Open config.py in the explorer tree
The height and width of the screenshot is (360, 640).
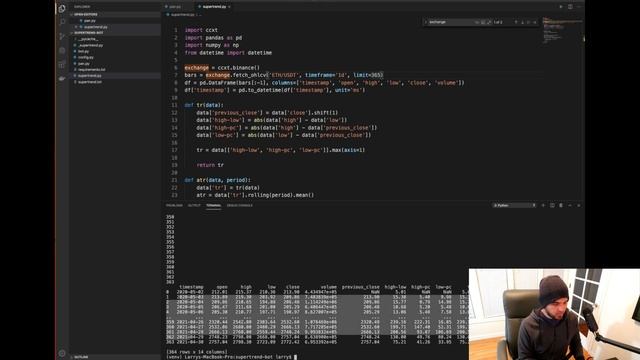(x=116, y=57)
